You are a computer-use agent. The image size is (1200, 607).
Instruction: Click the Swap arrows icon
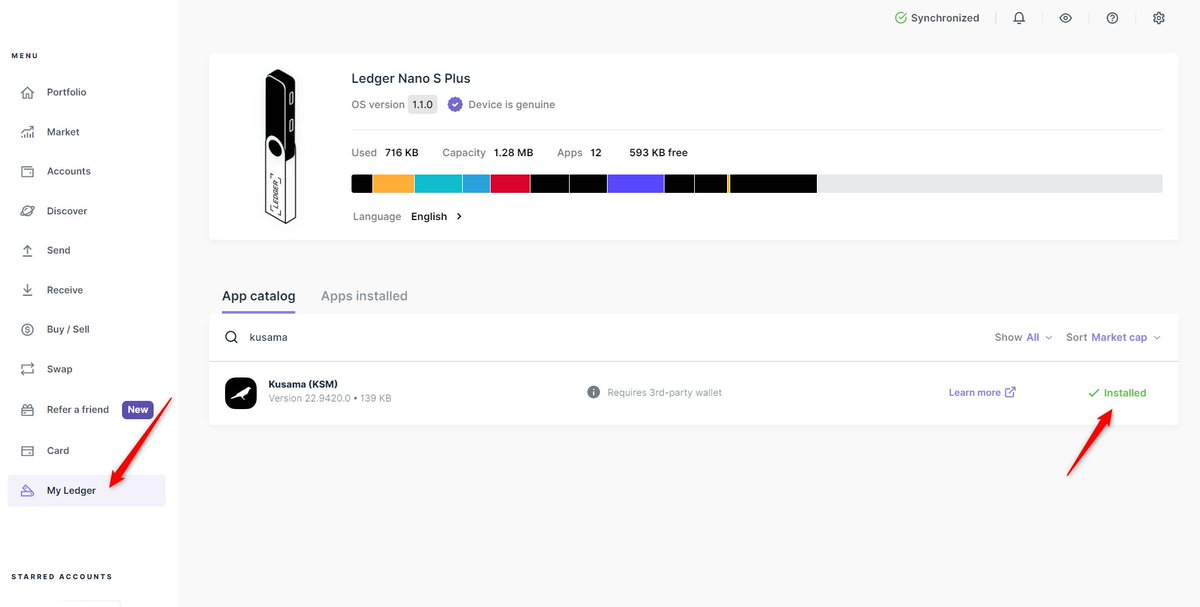(x=28, y=369)
